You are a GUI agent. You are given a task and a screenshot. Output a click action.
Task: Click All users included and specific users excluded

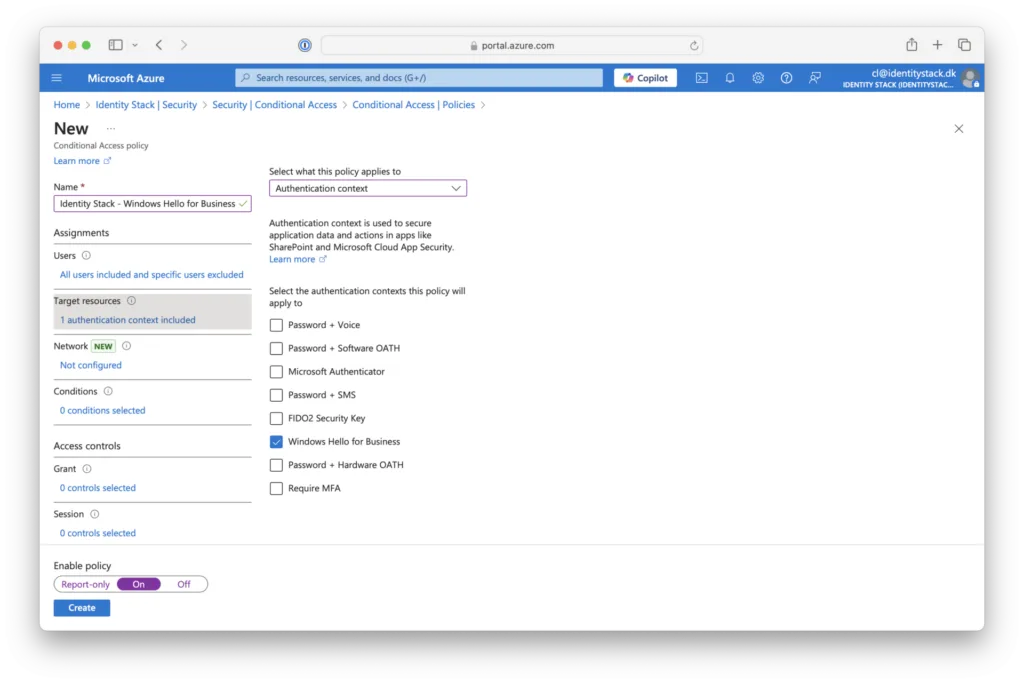coord(152,275)
